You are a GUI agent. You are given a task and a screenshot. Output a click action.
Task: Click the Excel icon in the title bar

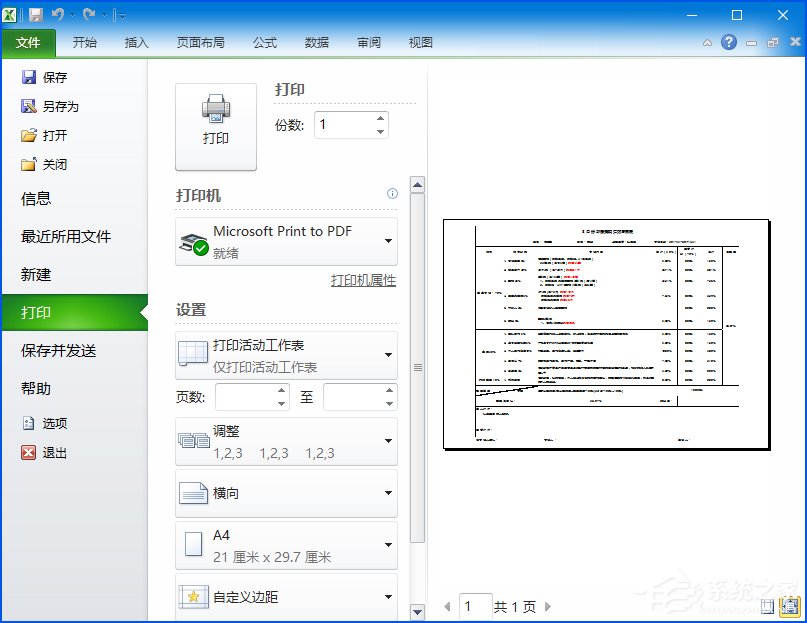tap(9, 13)
